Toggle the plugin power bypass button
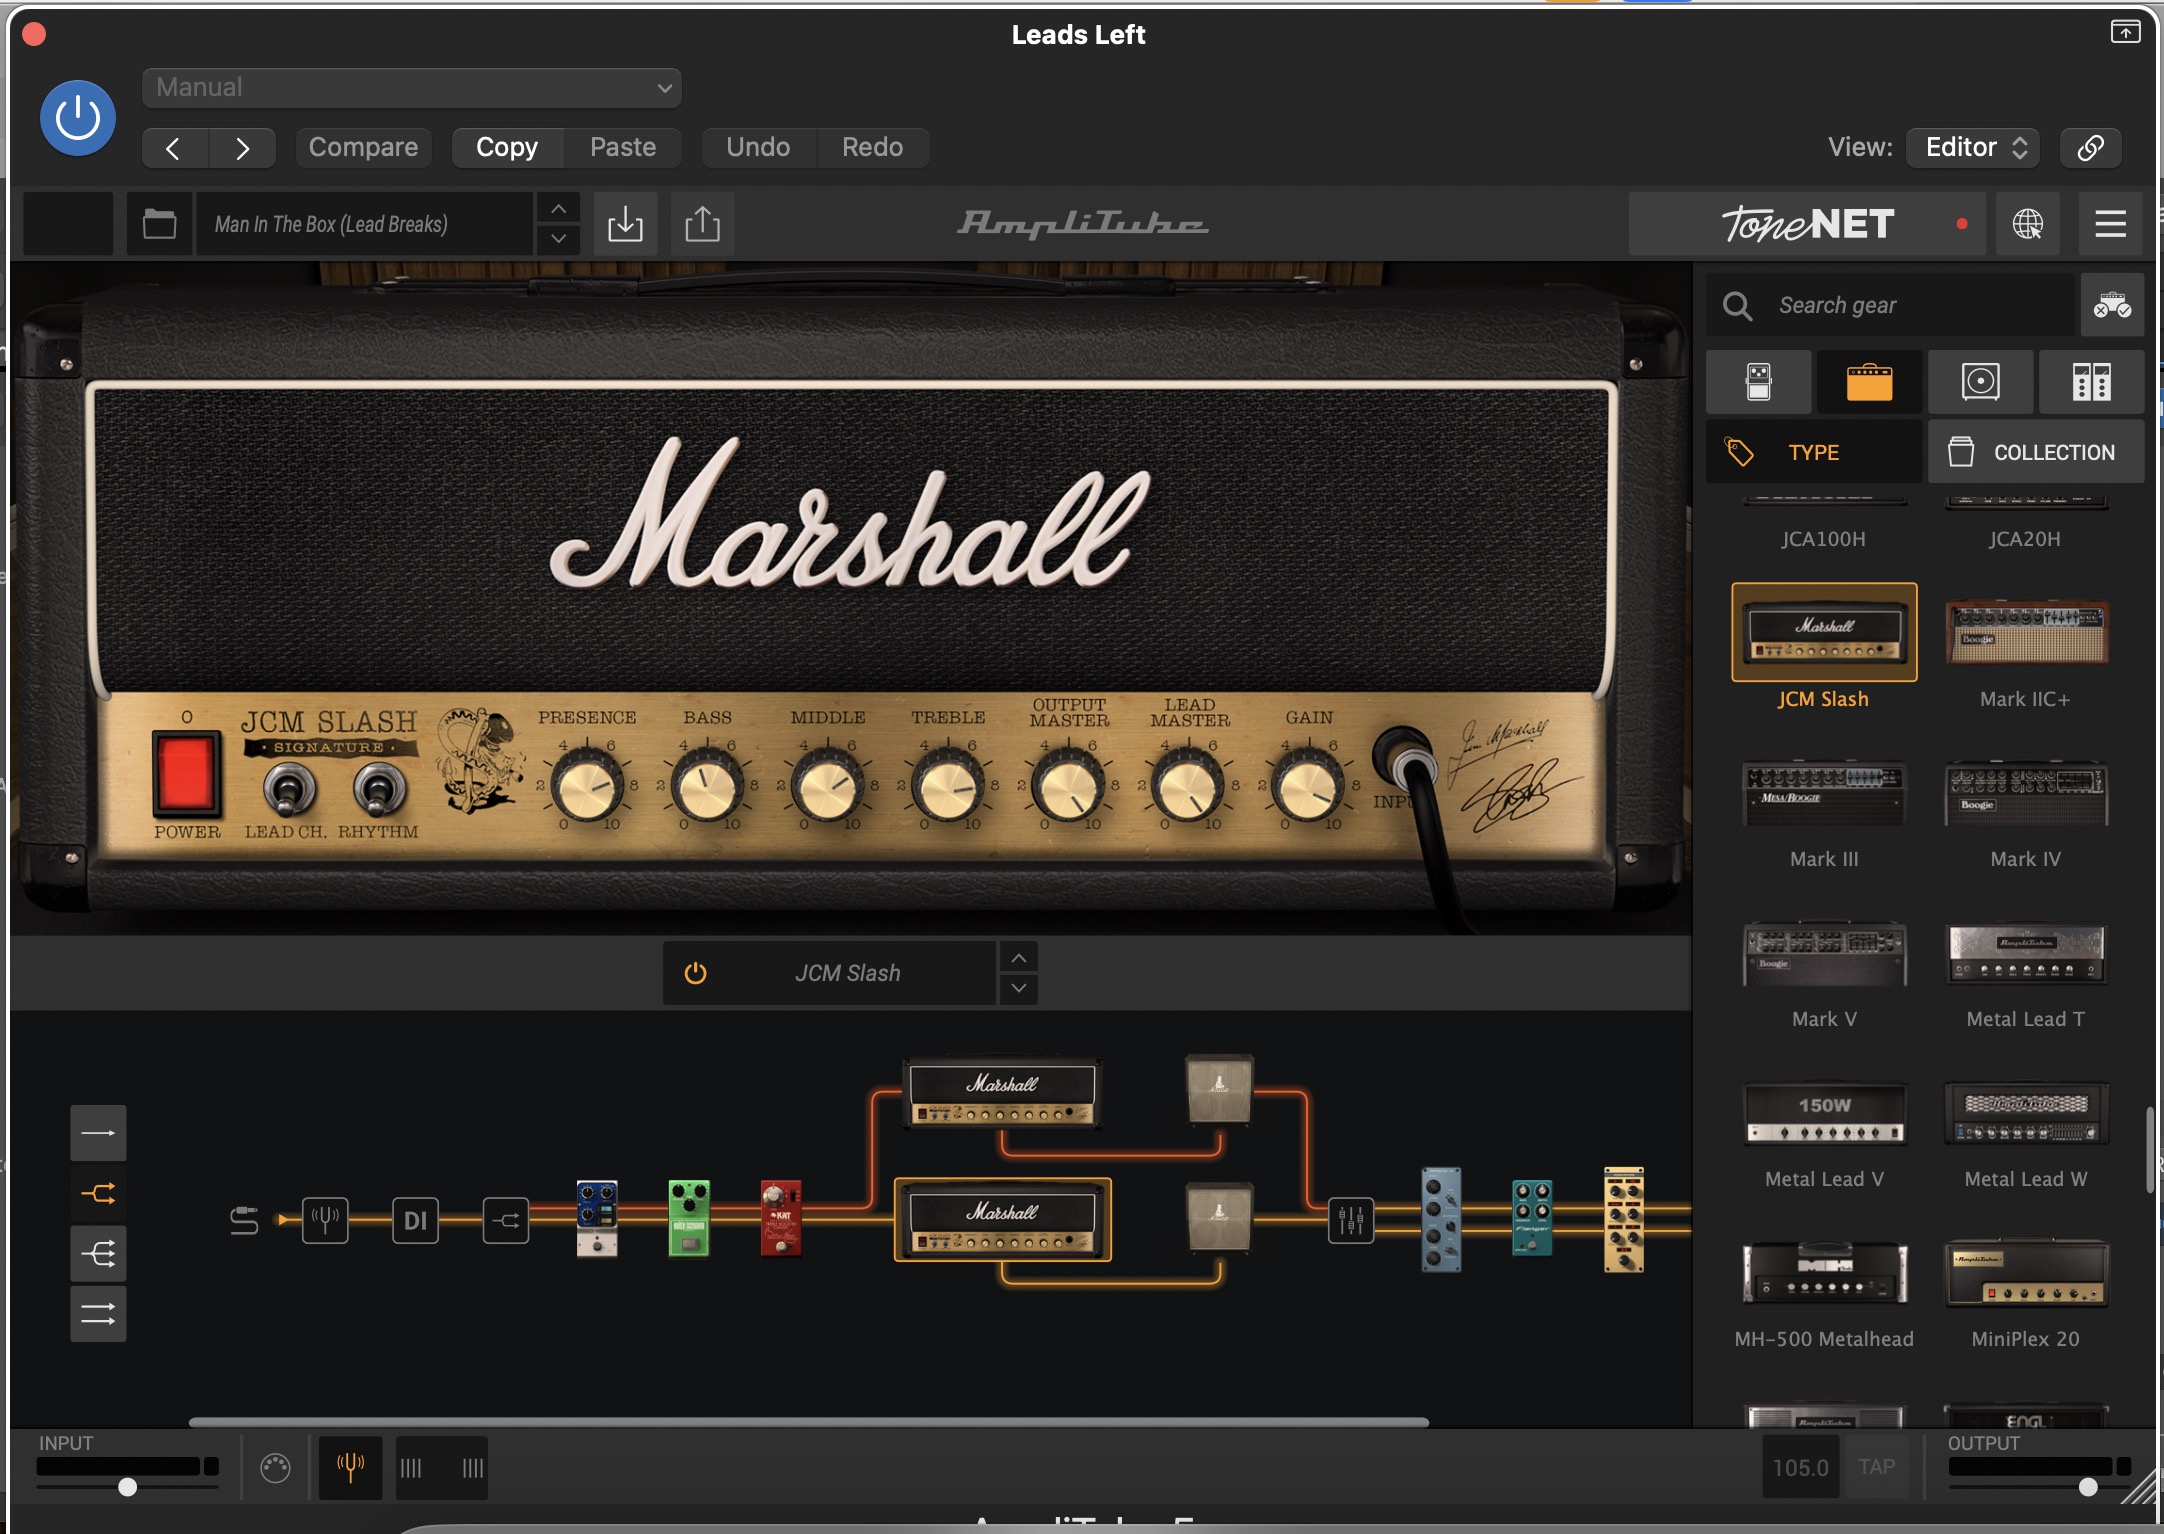2164x1534 pixels. (x=78, y=118)
